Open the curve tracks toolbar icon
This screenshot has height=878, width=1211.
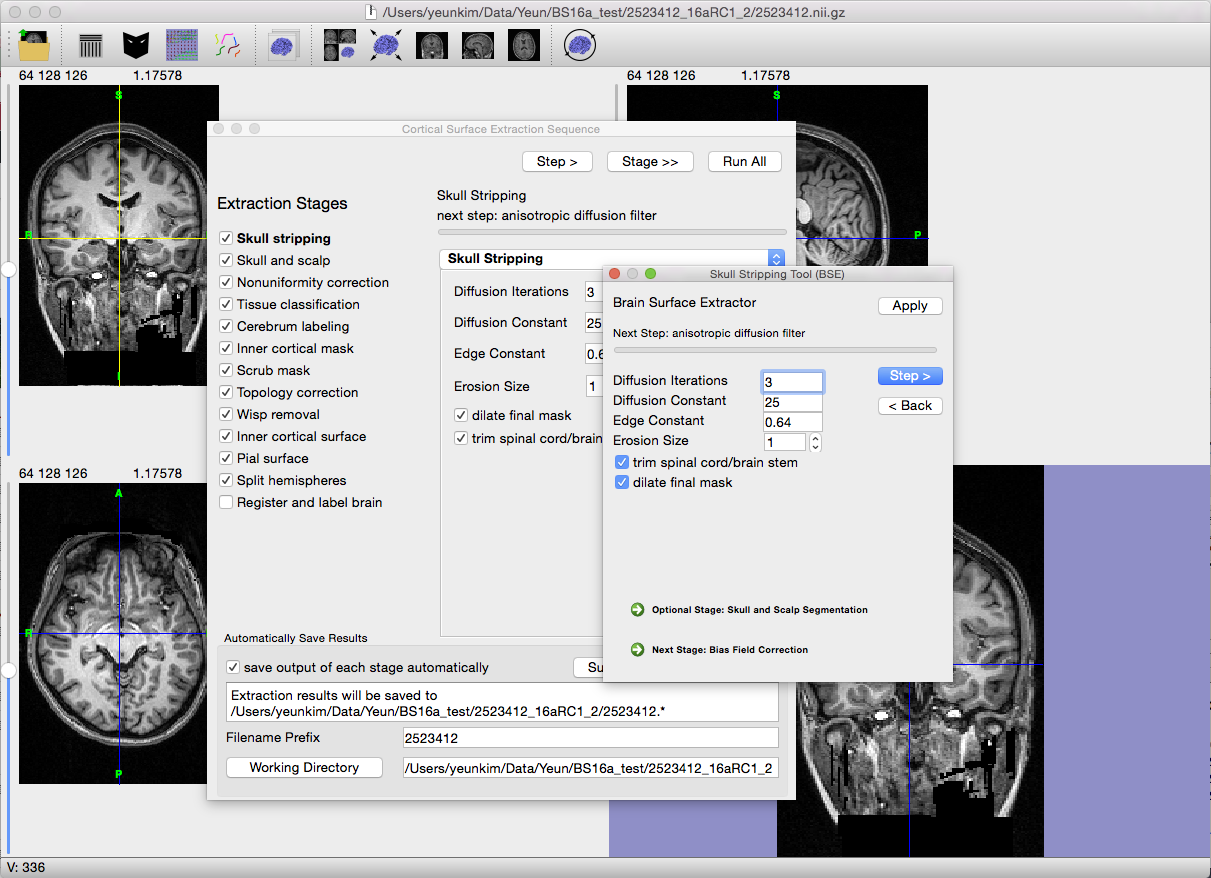[226, 45]
